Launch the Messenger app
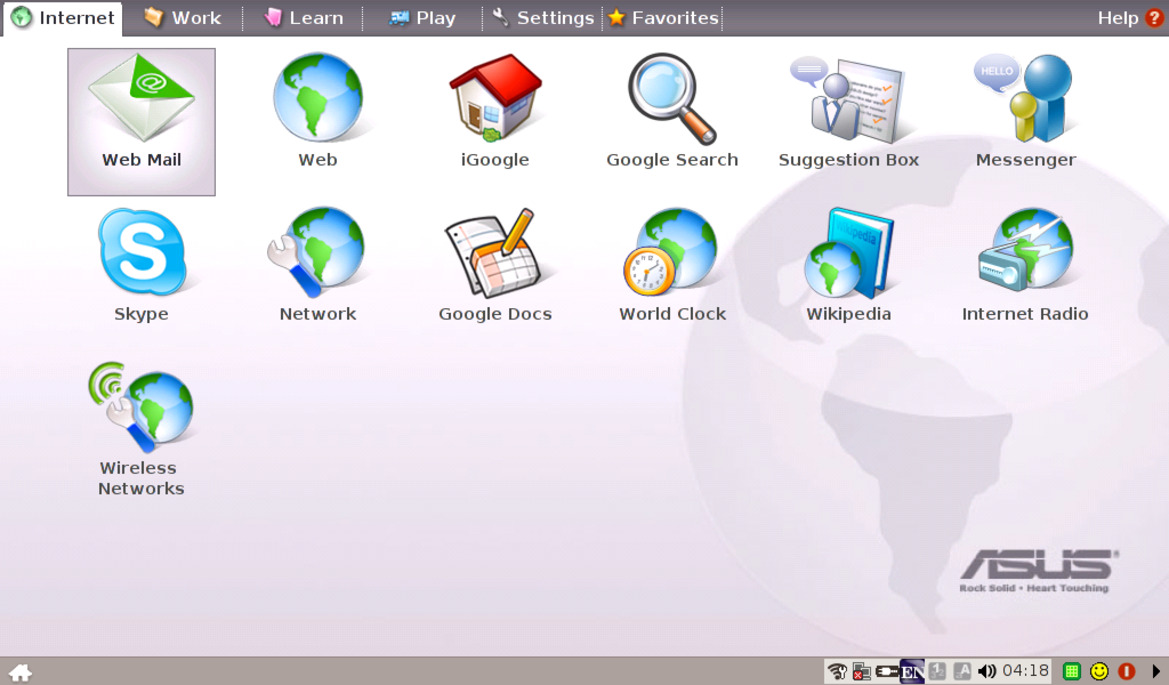 pyautogui.click(x=1026, y=110)
